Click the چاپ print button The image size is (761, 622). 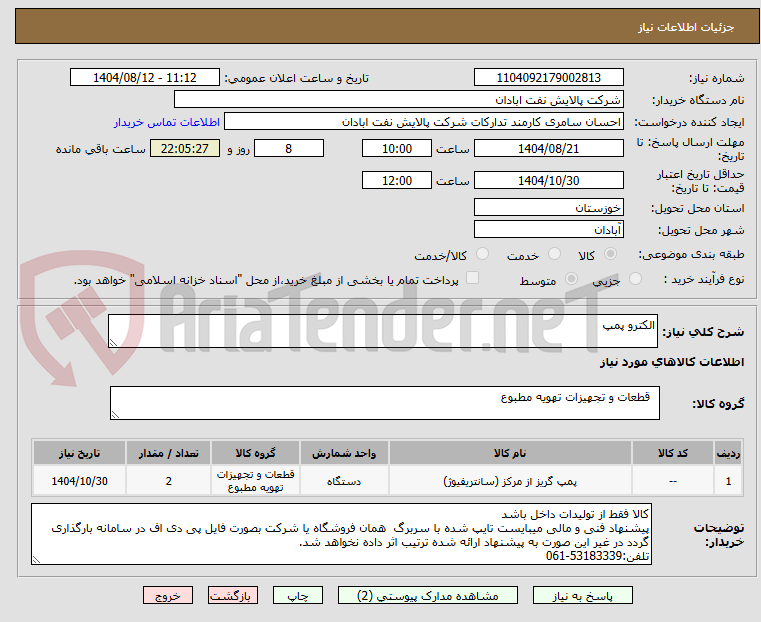click(x=298, y=595)
